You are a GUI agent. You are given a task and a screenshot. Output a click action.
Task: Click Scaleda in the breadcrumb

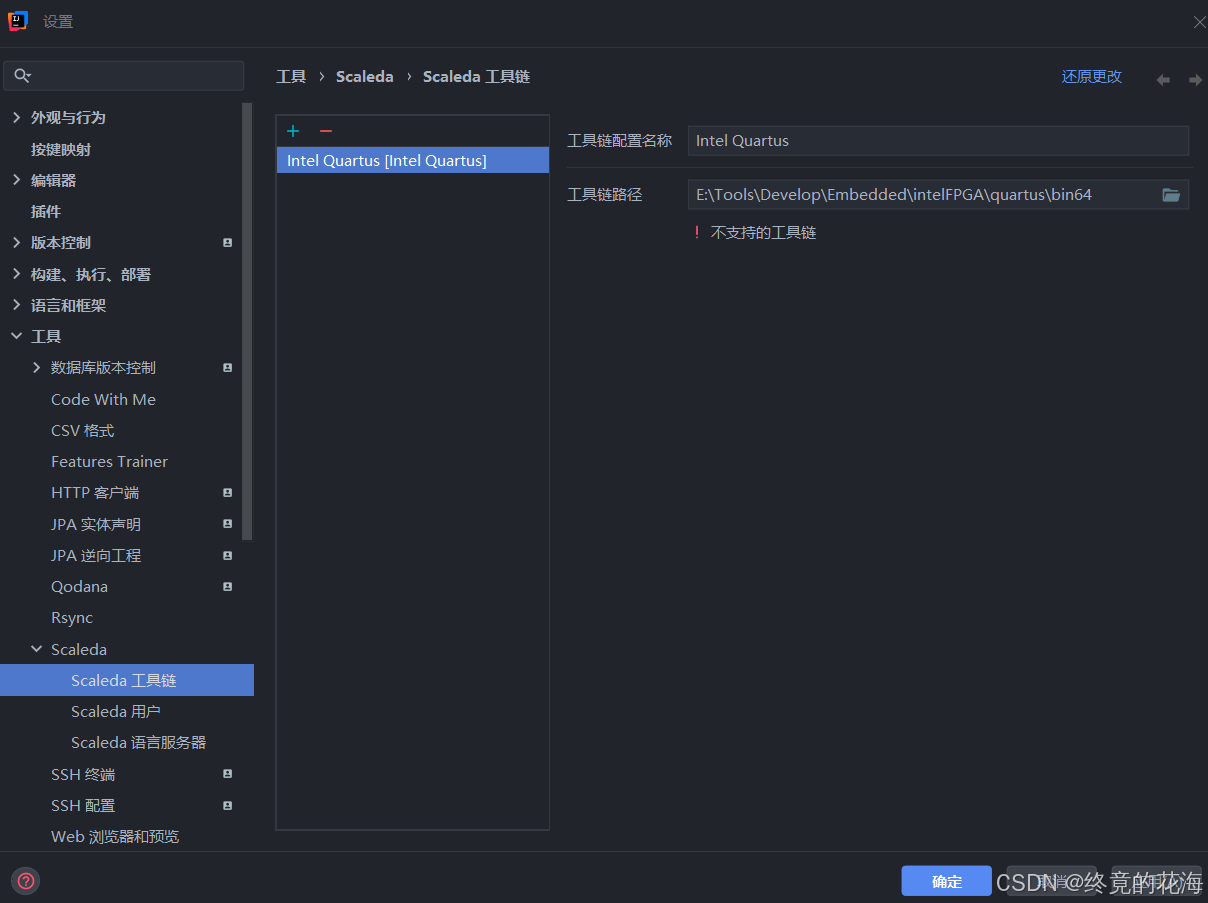pyautogui.click(x=365, y=77)
